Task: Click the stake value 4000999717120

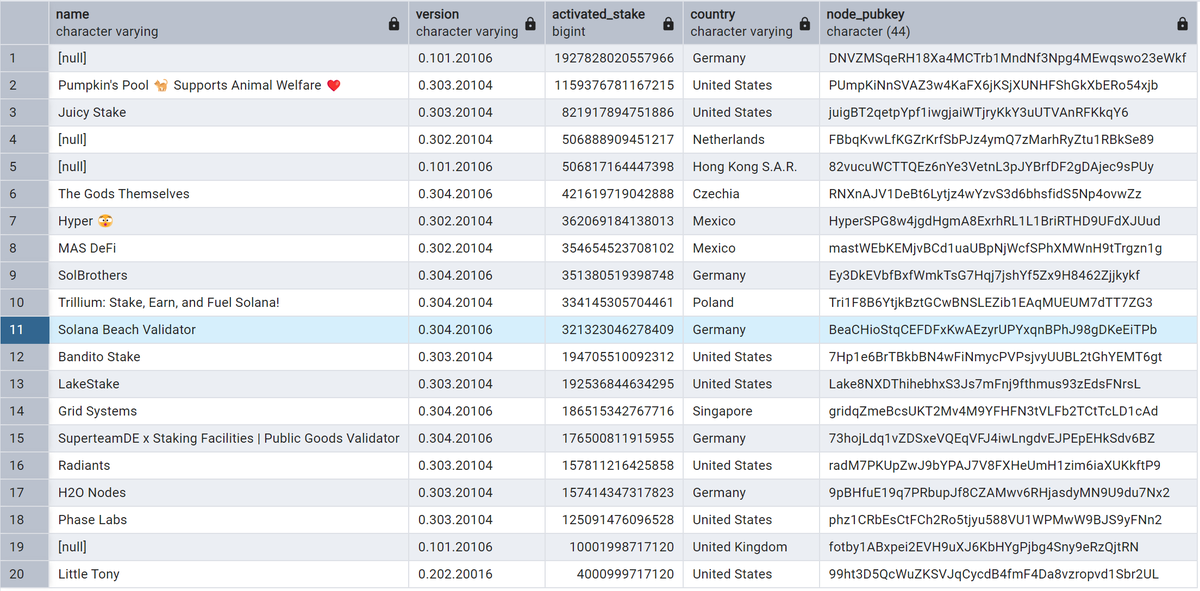Action: (613, 574)
